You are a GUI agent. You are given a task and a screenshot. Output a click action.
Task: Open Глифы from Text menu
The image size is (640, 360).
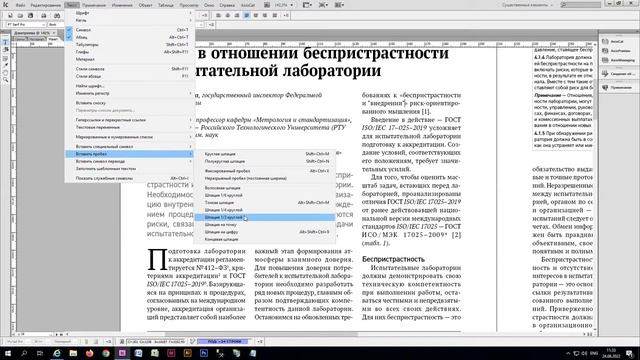129,52
